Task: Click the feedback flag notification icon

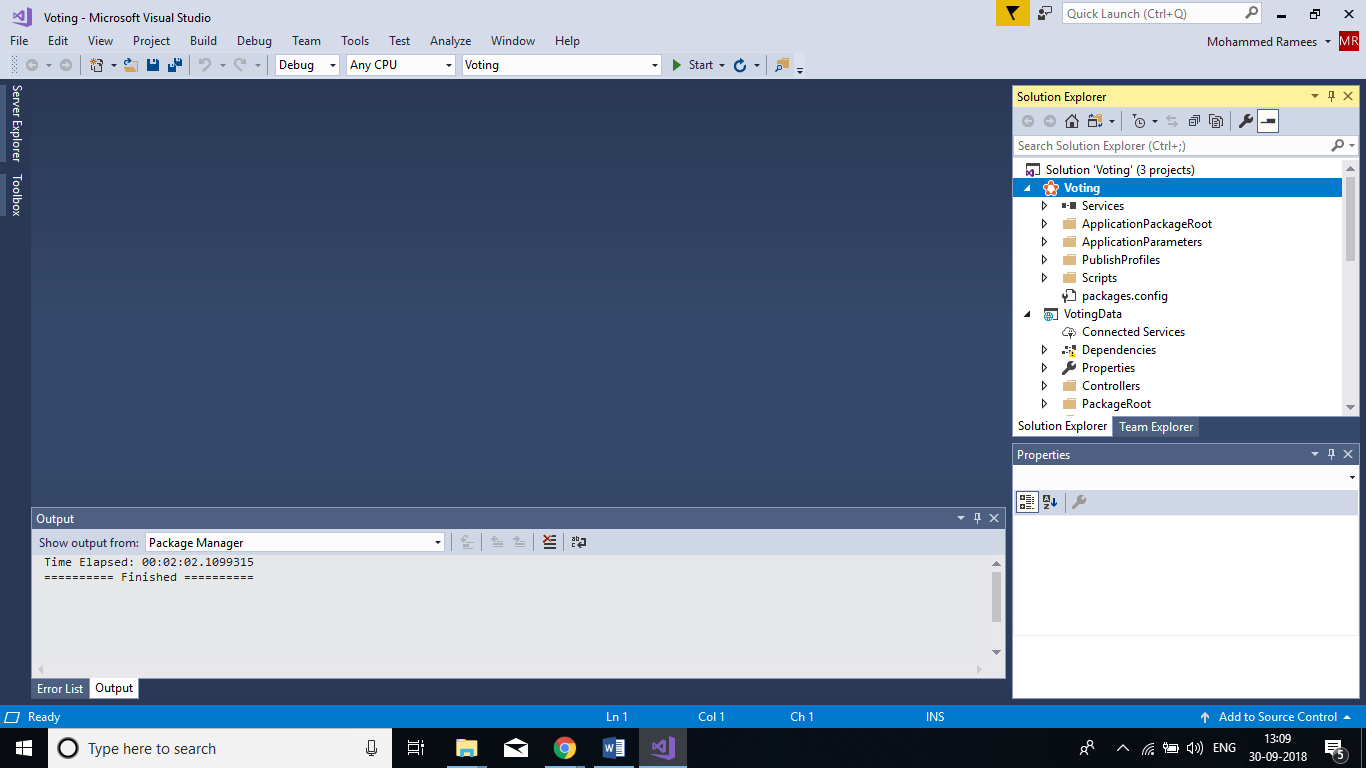Action: (1012, 13)
